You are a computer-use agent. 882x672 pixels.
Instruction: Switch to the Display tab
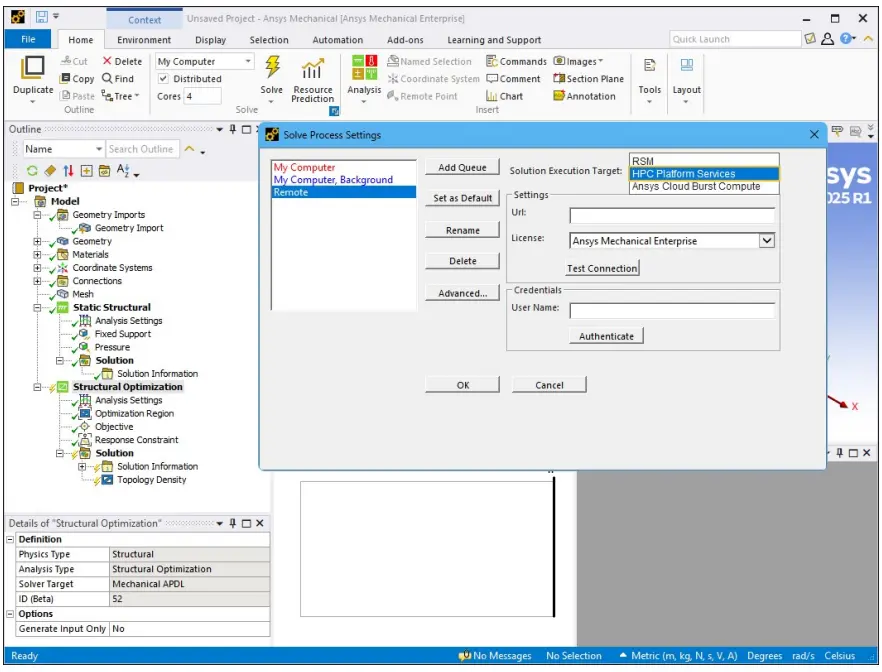click(210, 40)
